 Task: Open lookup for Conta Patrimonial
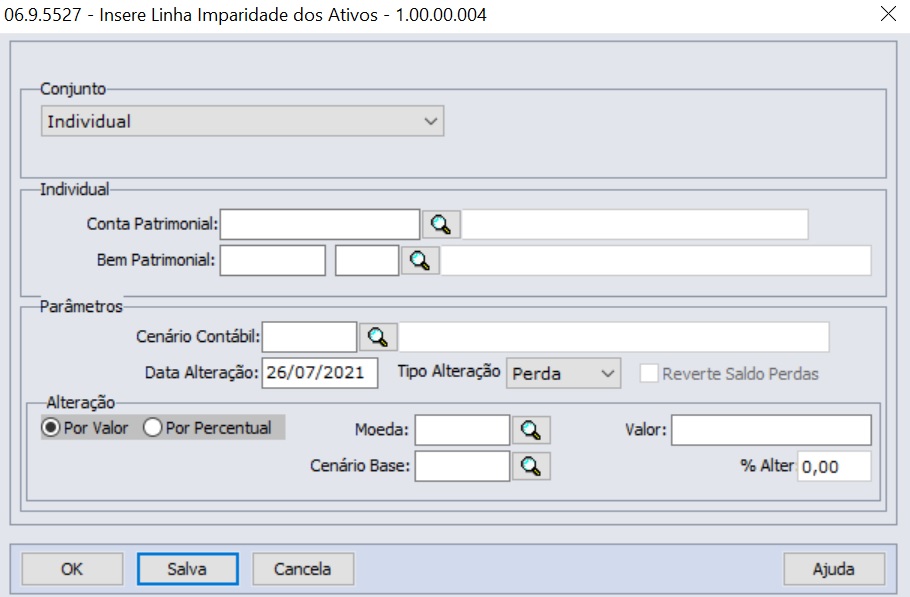tap(441, 225)
